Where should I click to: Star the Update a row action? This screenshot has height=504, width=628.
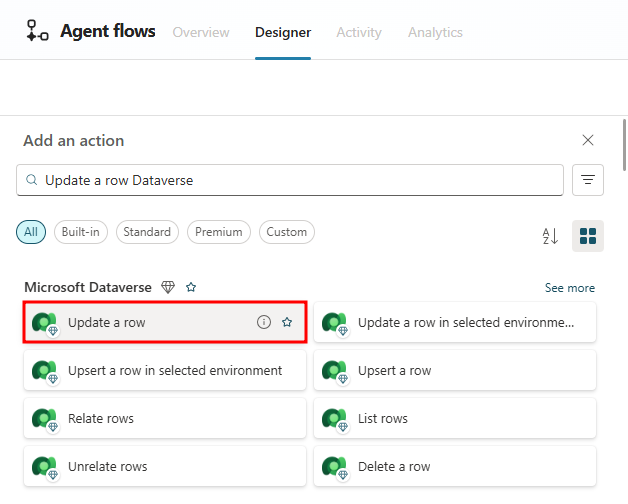287,322
